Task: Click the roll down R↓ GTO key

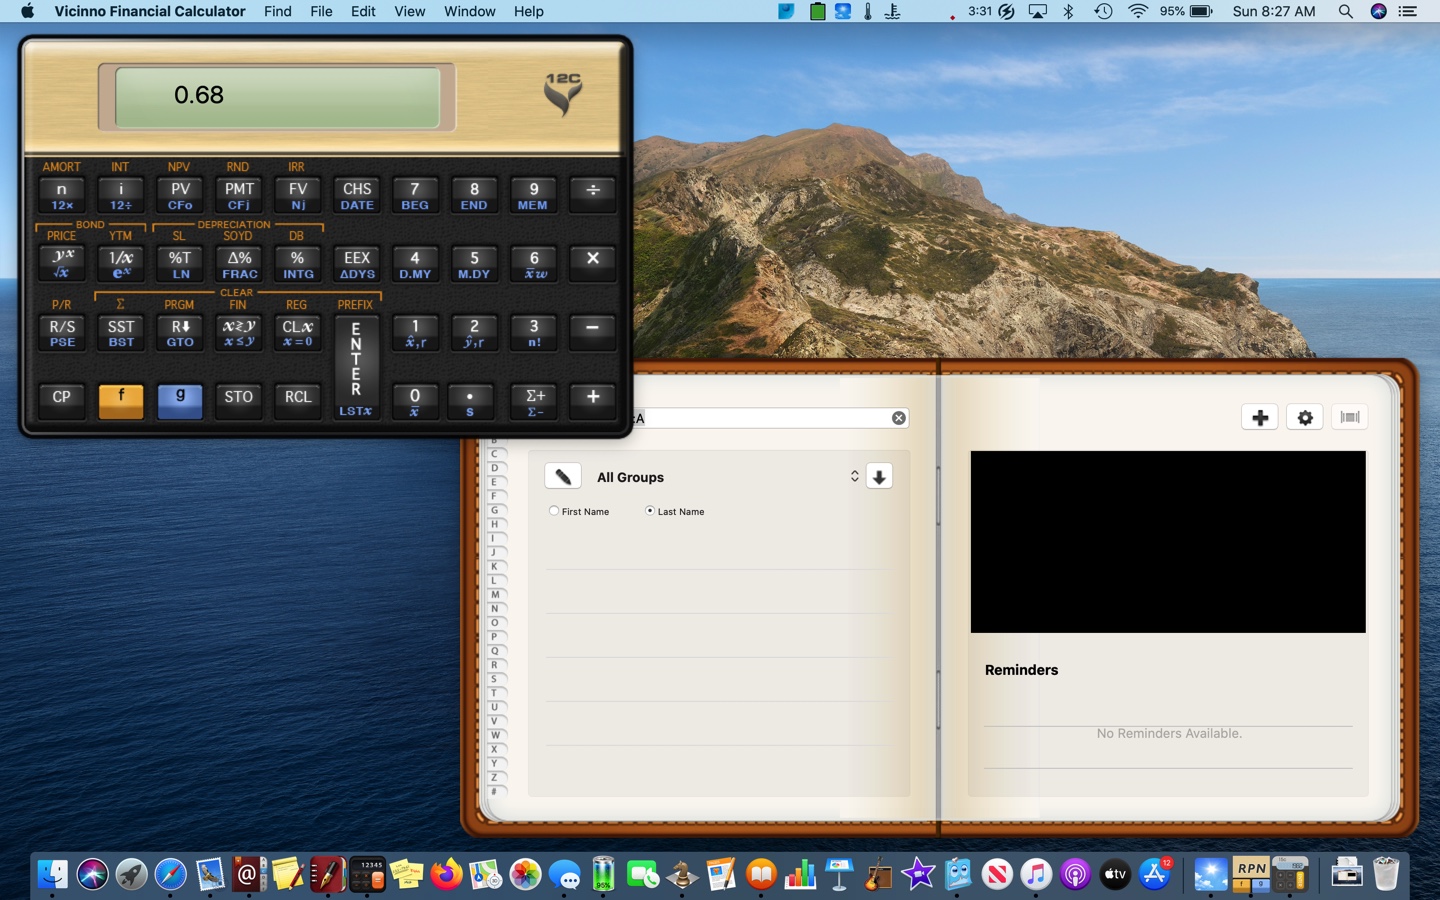Action: 180,333
